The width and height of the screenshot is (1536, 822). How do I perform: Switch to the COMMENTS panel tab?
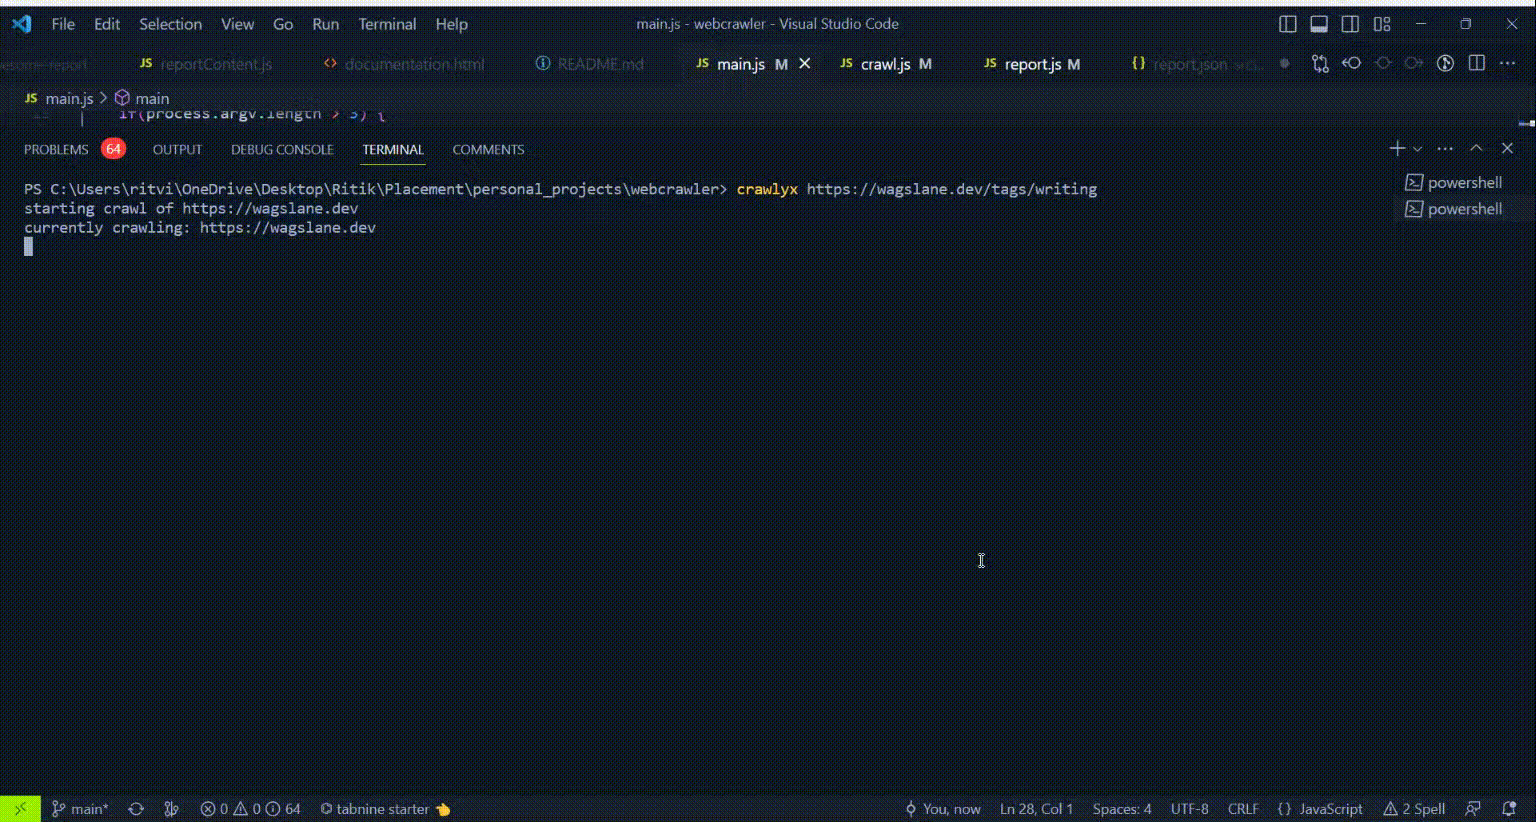click(x=488, y=149)
